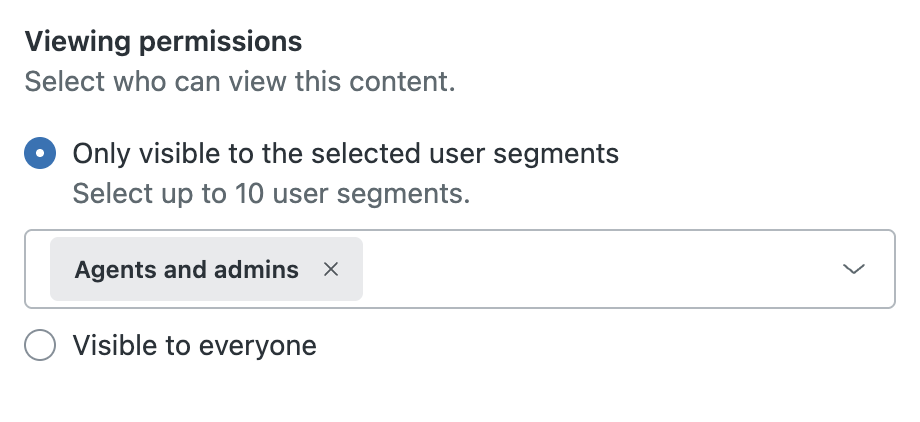920x422 pixels.
Task: Select Only visible to selected user segments
Action: pyautogui.click(x=40, y=154)
